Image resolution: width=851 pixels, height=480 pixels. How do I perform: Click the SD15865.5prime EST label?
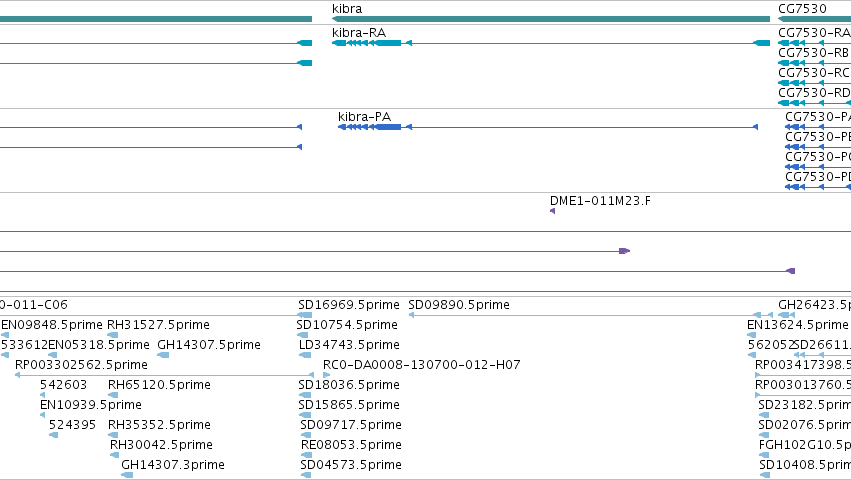click(x=348, y=405)
